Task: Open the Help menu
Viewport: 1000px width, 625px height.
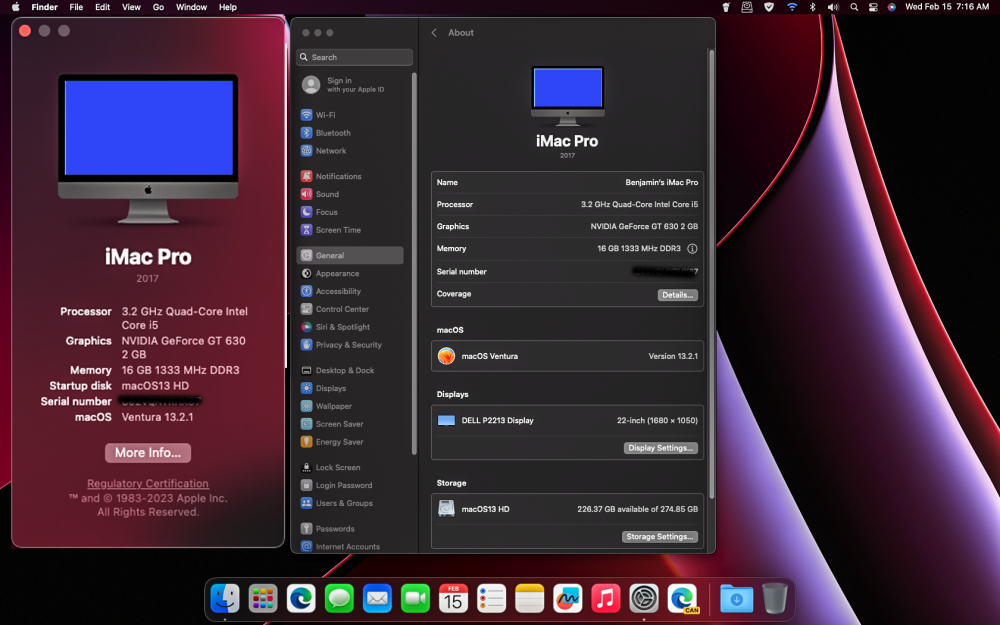Action: click(x=228, y=7)
